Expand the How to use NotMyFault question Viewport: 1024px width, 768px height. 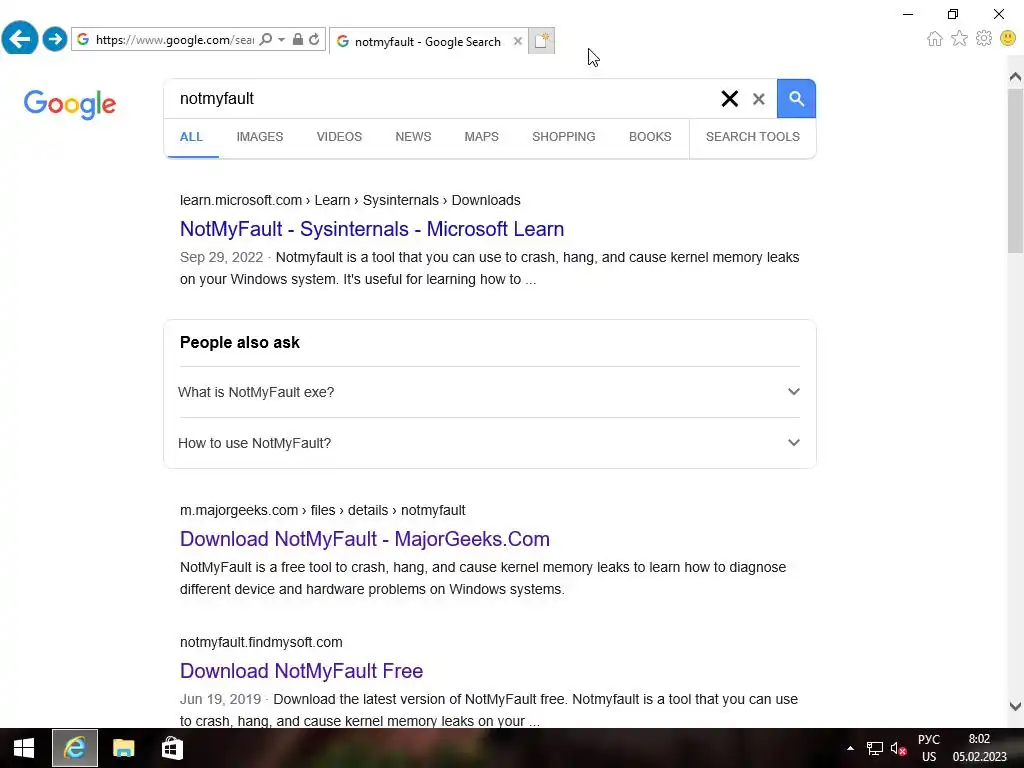tap(489, 443)
